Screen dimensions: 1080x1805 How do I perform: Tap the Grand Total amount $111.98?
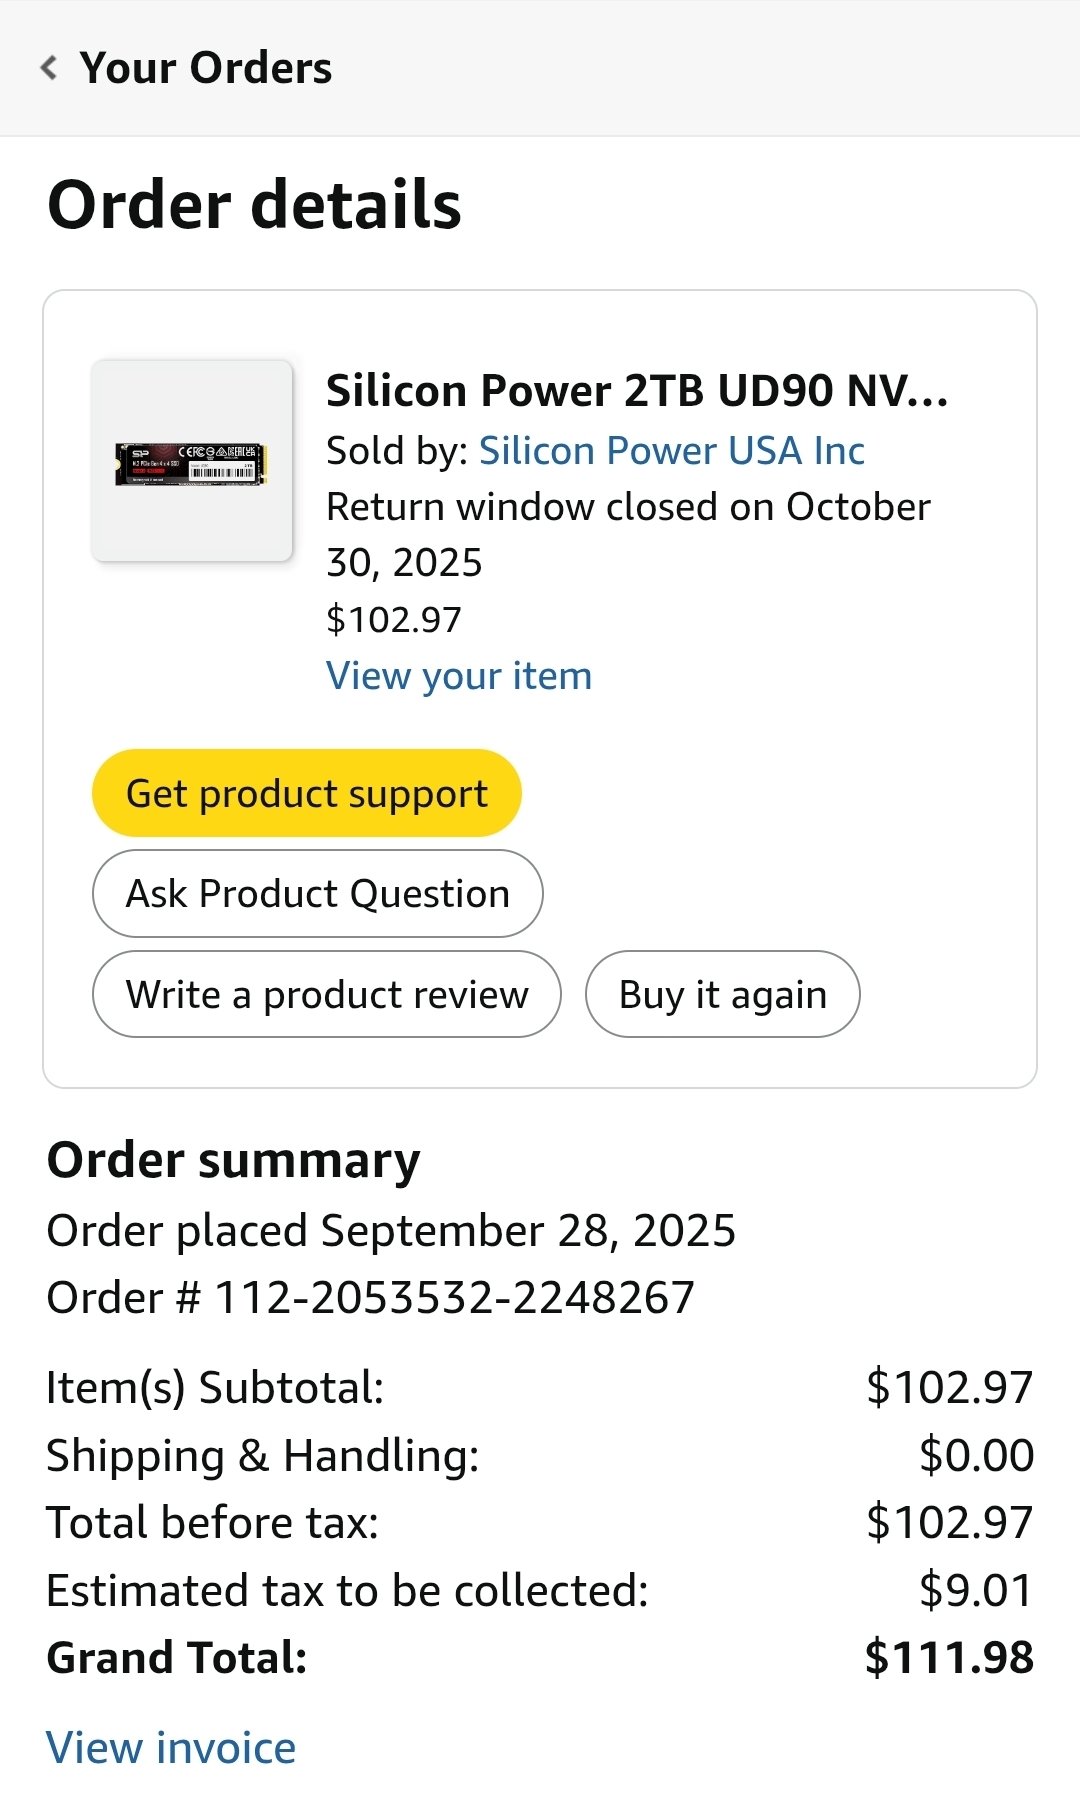[948, 1657]
